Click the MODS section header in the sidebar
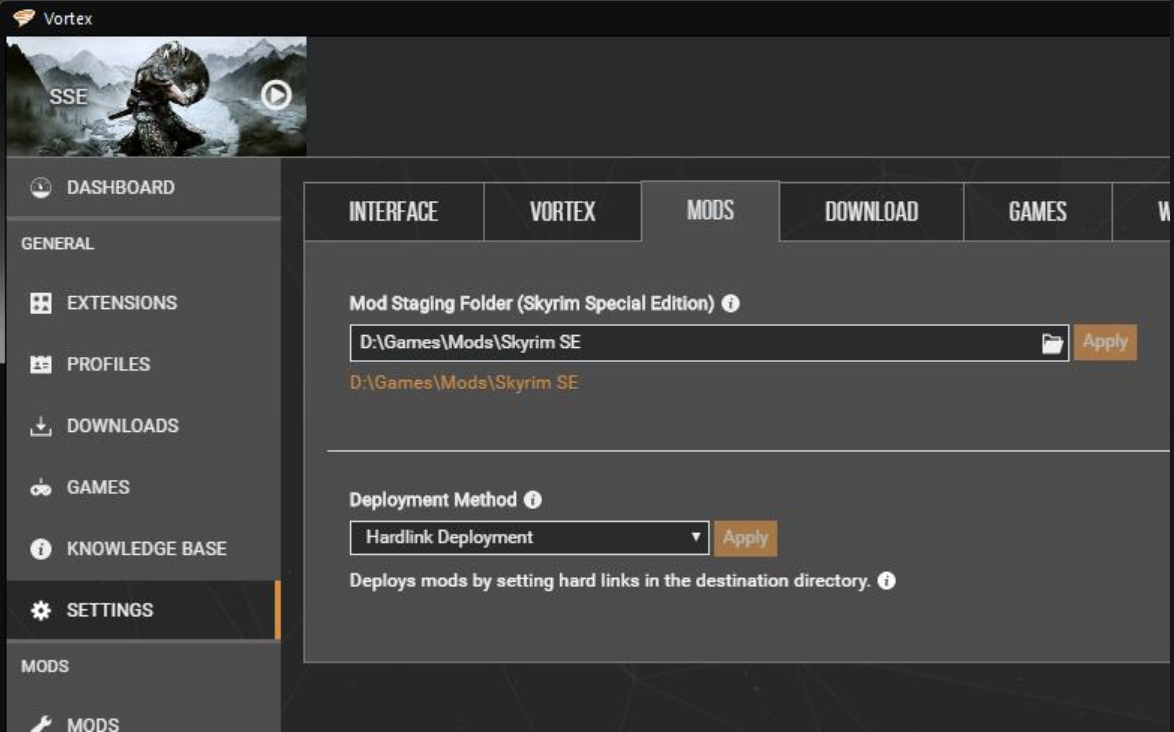Screen dimensions: 1174x732 coord(45,666)
